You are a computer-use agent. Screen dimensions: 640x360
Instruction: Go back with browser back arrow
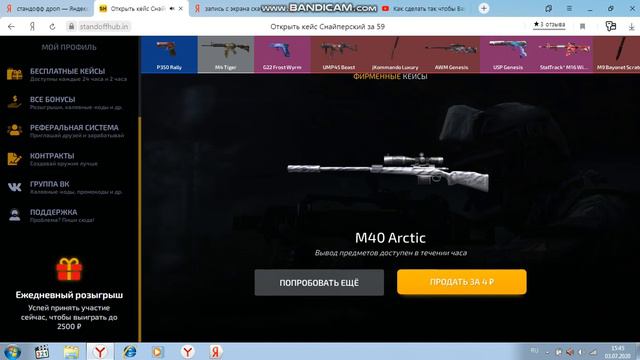(x=11, y=27)
